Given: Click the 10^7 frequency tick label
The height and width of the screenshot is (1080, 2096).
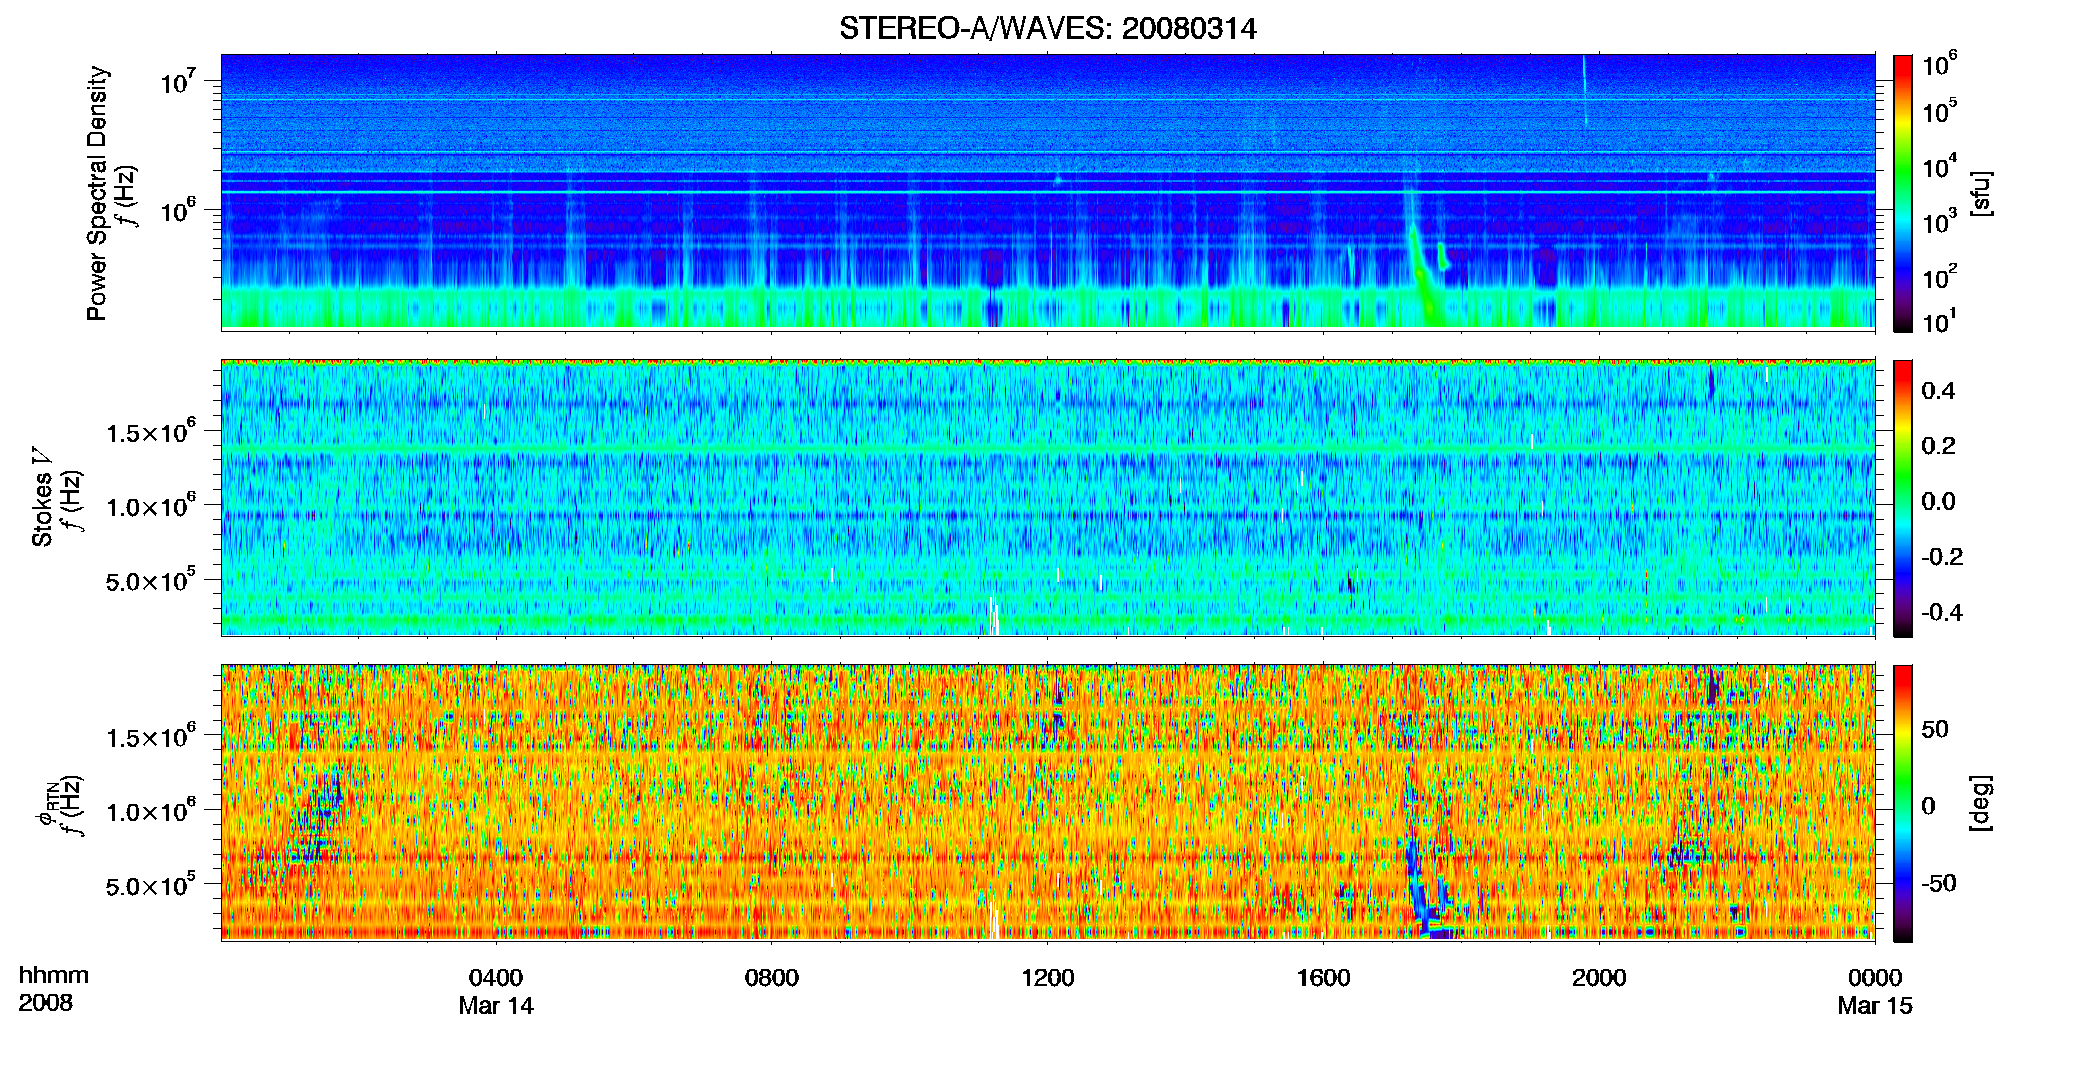Looking at the screenshot, I should pos(177,81).
